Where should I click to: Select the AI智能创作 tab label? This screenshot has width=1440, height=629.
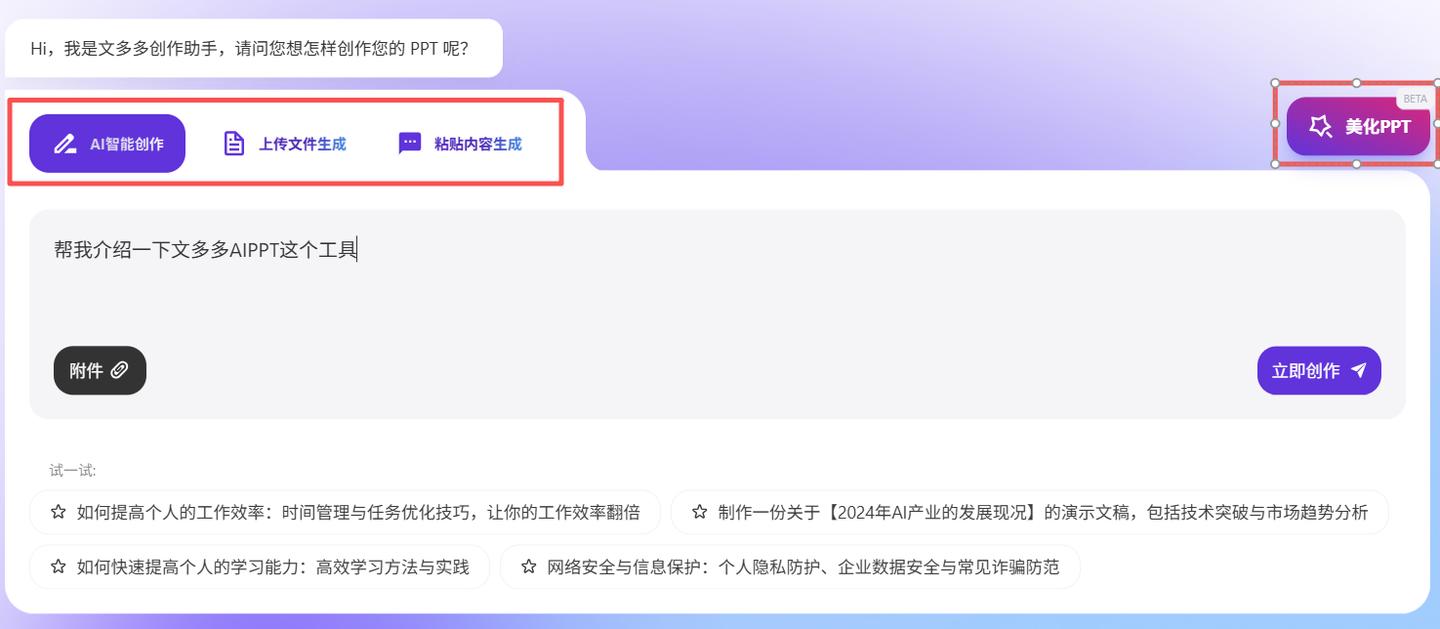tap(127, 144)
